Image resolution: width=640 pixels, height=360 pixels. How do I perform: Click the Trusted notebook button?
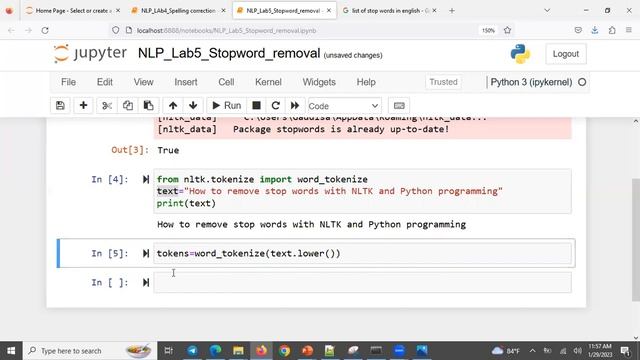click(x=443, y=82)
